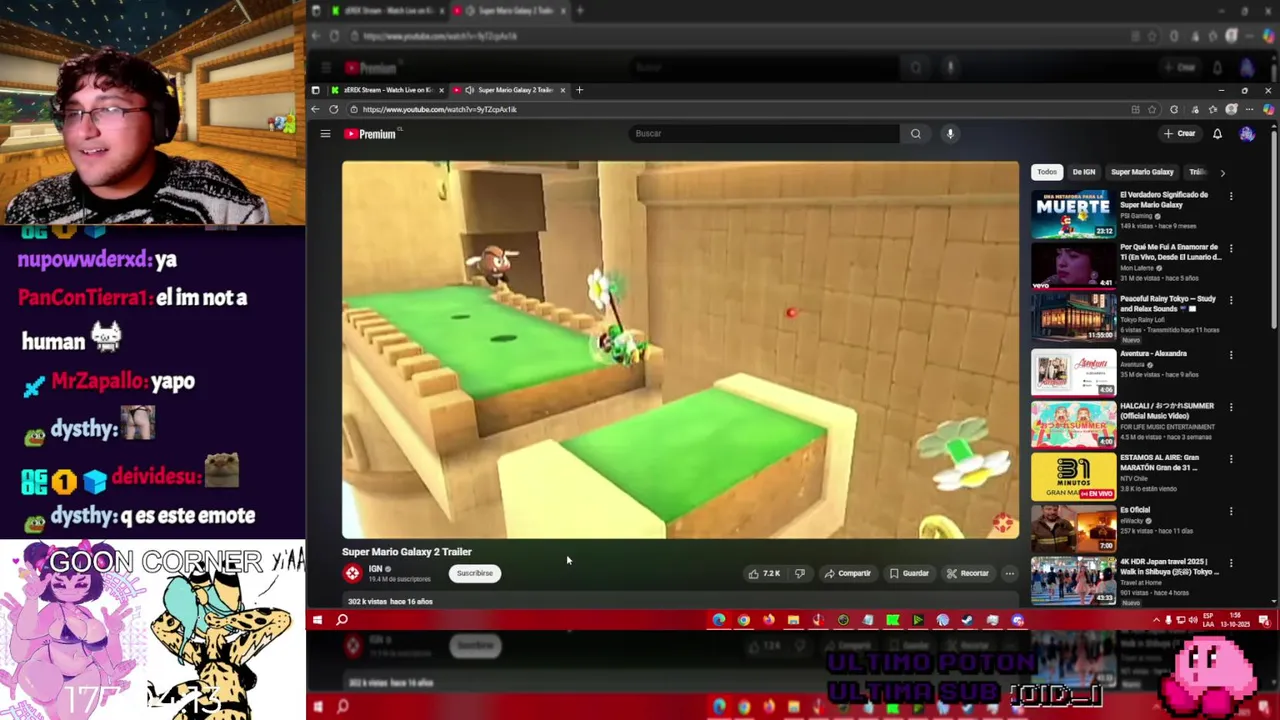The width and height of the screenshot is (1280, 720).
Task: Like the video with thumbs up
Action: pyautogui.click(x=764, y=573)
